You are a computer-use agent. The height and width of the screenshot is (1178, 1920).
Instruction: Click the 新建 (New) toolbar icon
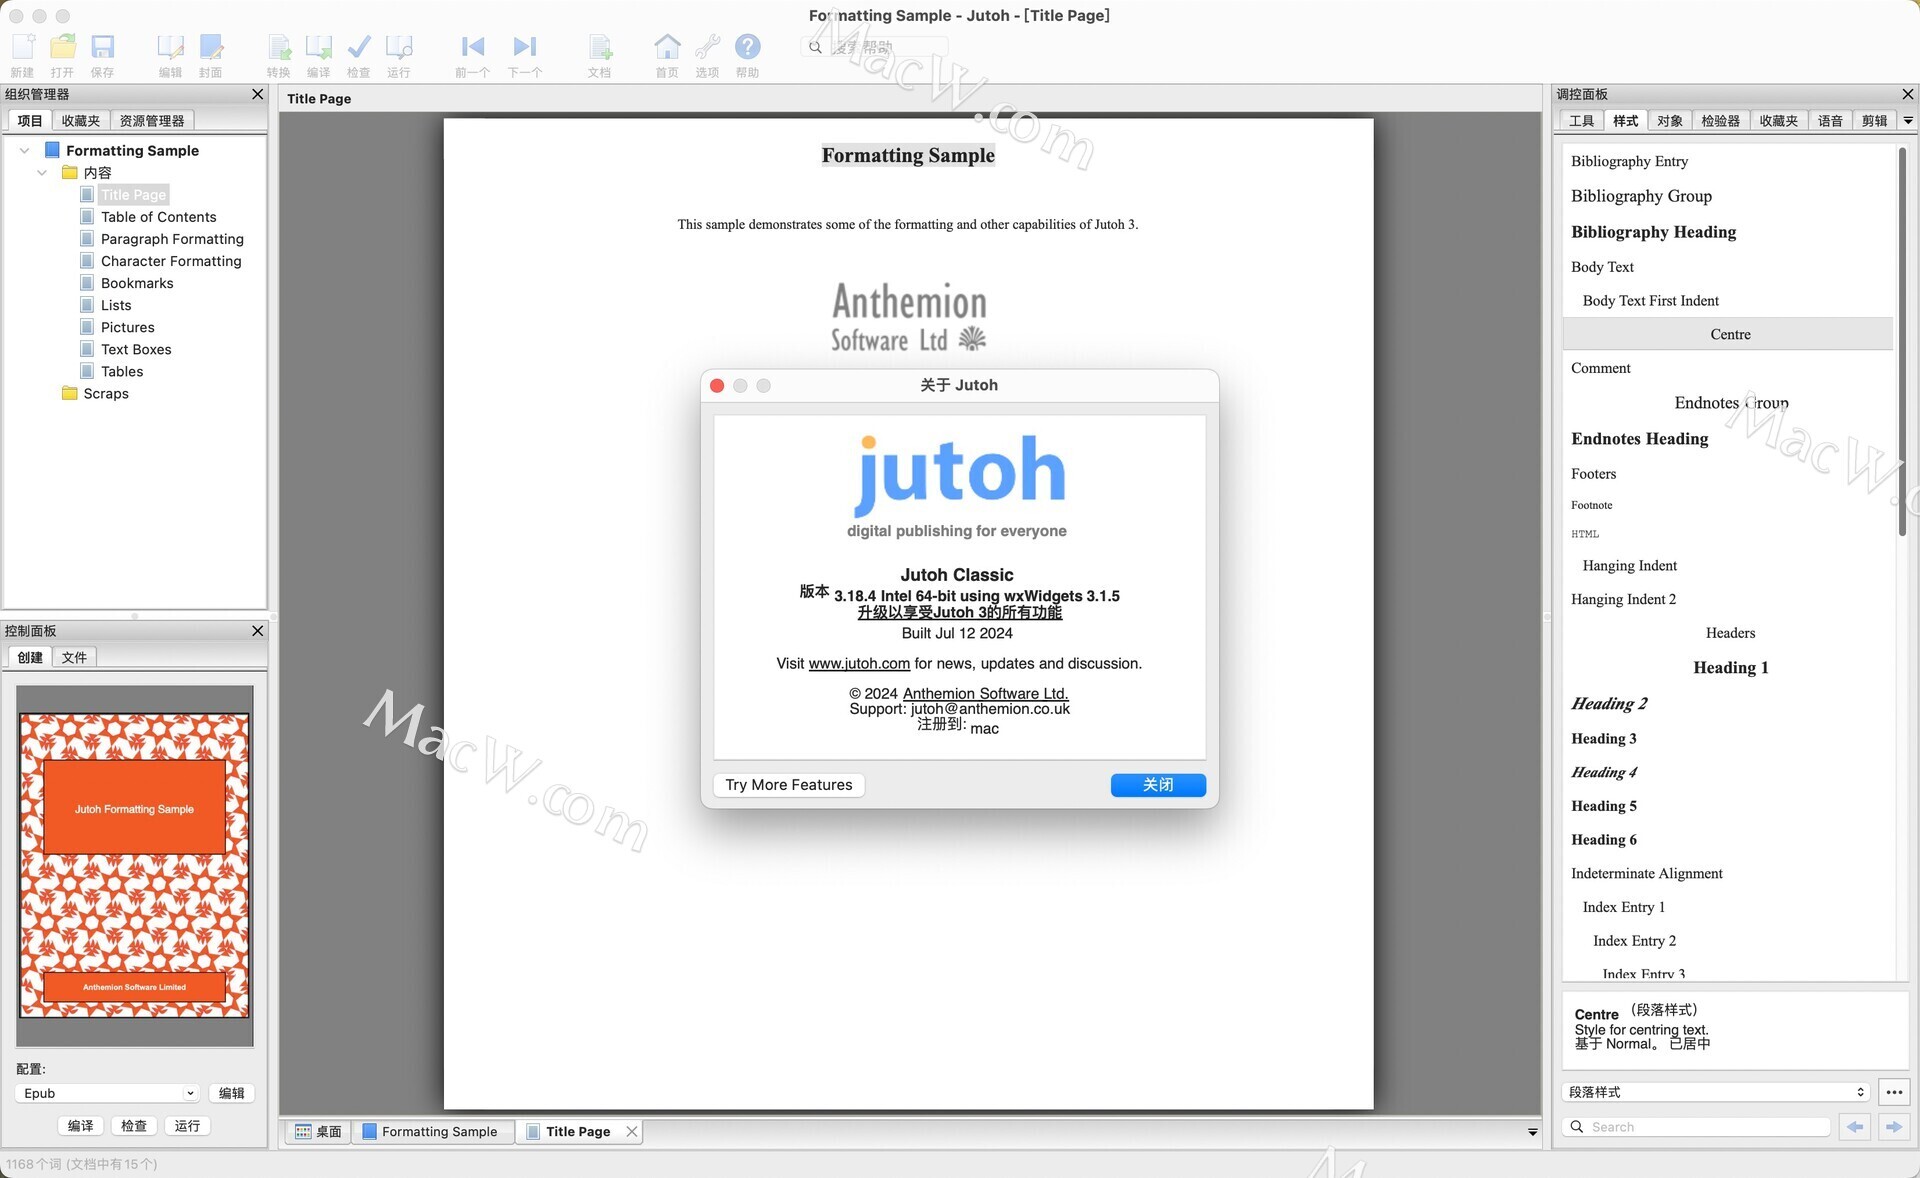[23, 55]
